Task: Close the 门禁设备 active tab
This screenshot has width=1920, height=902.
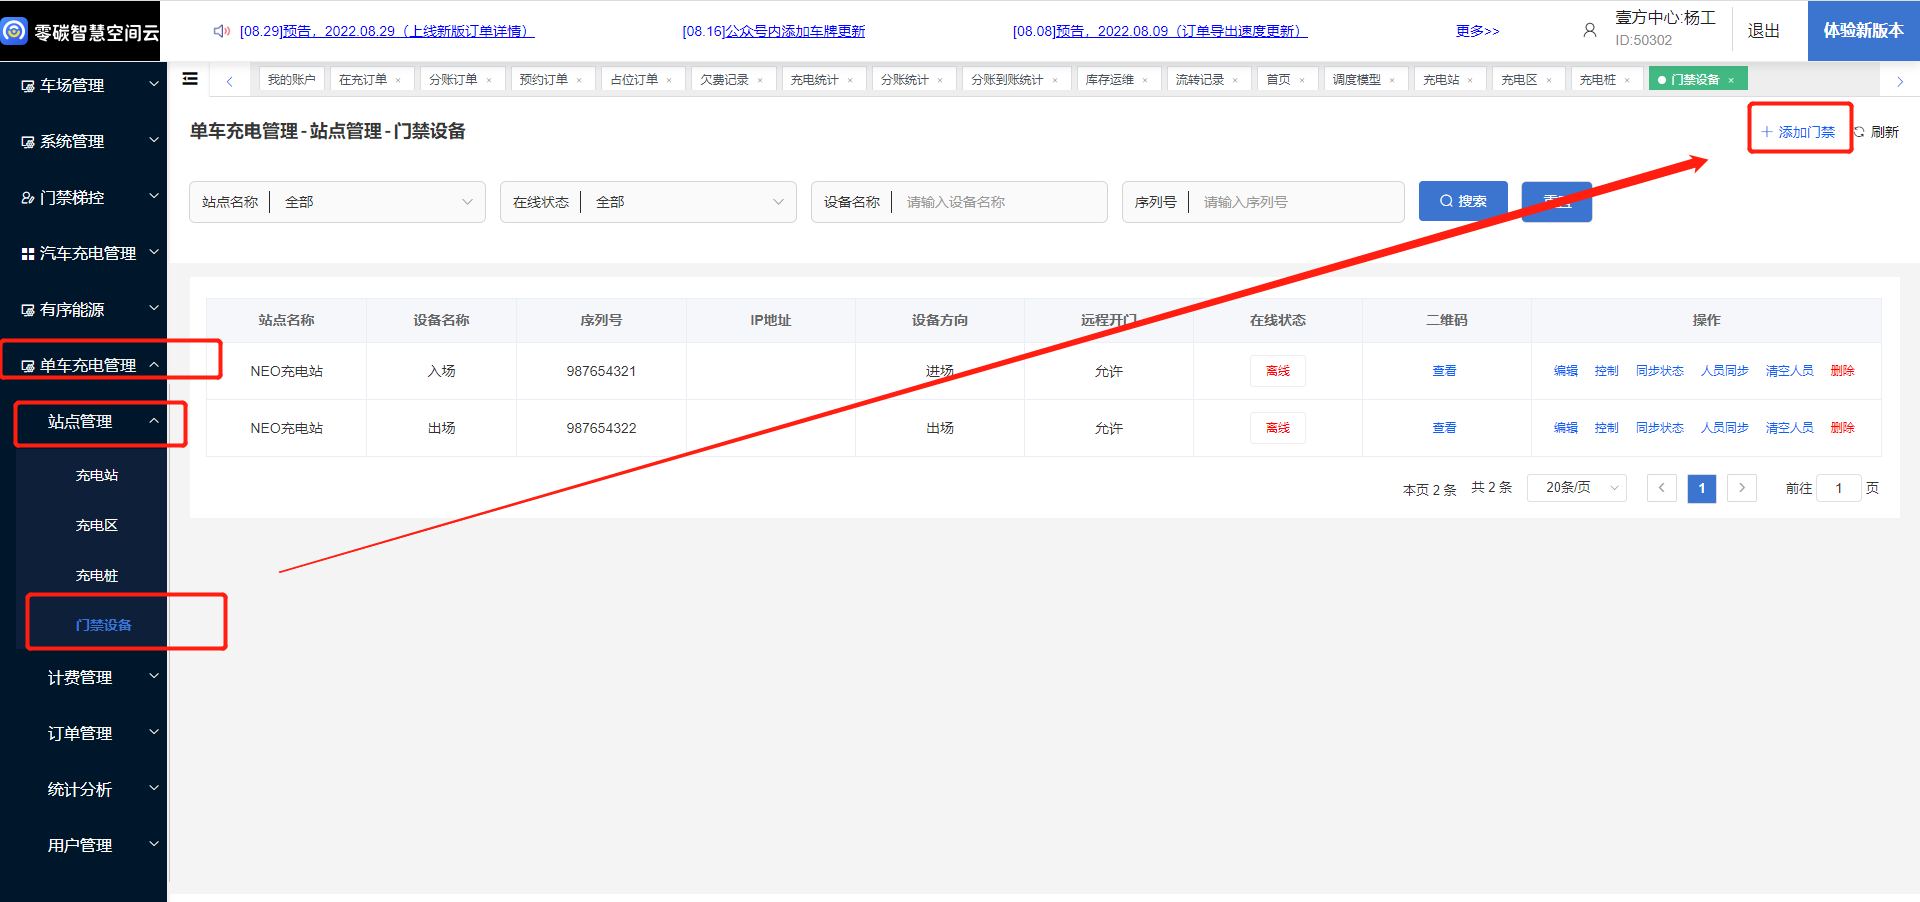Action: click(1731, 80)
